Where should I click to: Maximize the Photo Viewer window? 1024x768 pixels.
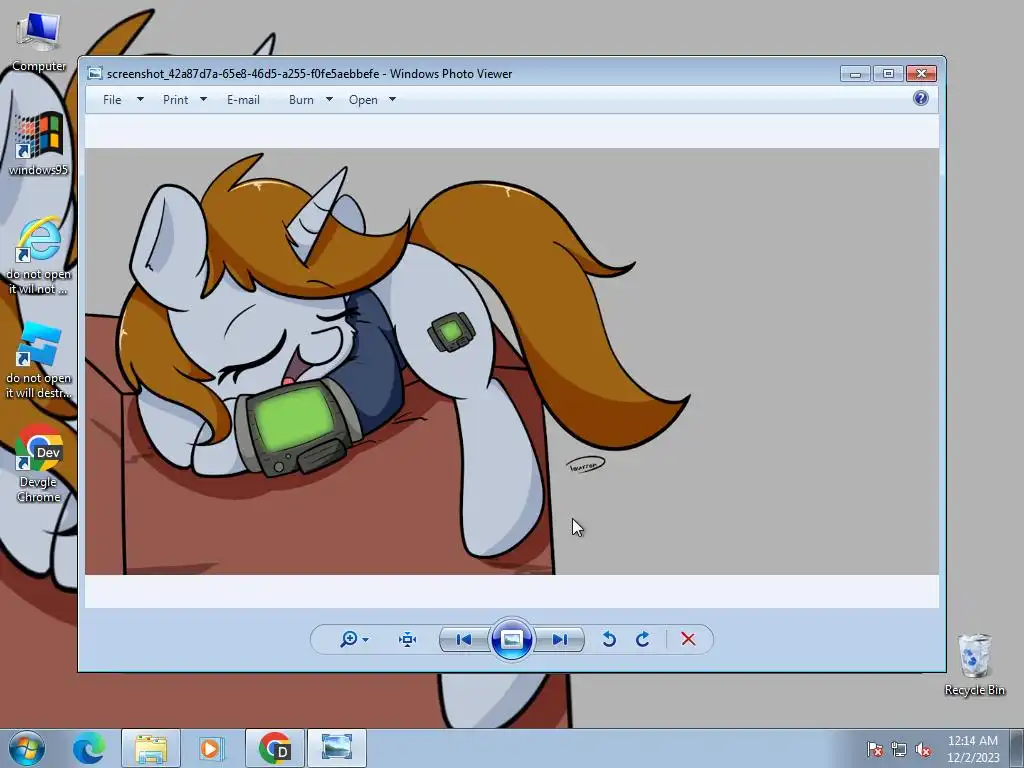pyautogui.click(x=888, y=74)
